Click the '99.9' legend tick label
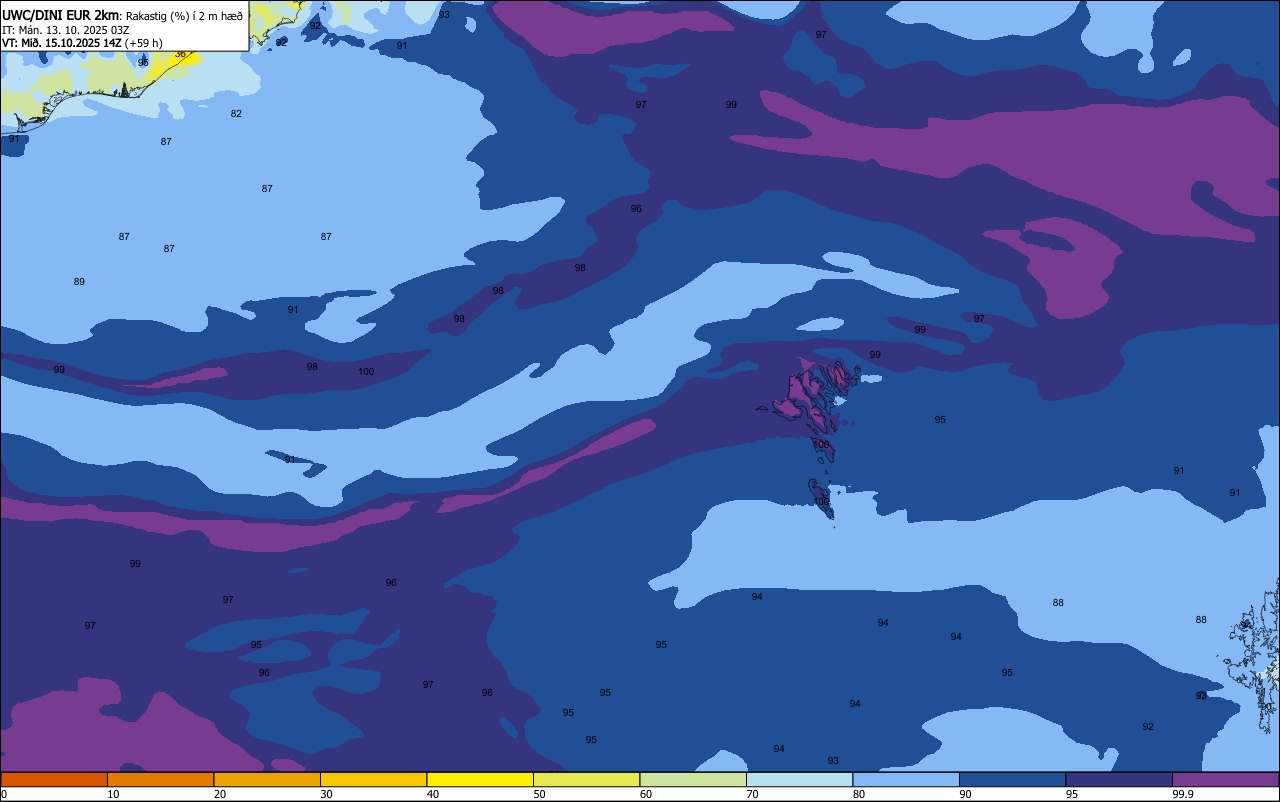This screenshot has height=802, width=1280. (1184, 794)
